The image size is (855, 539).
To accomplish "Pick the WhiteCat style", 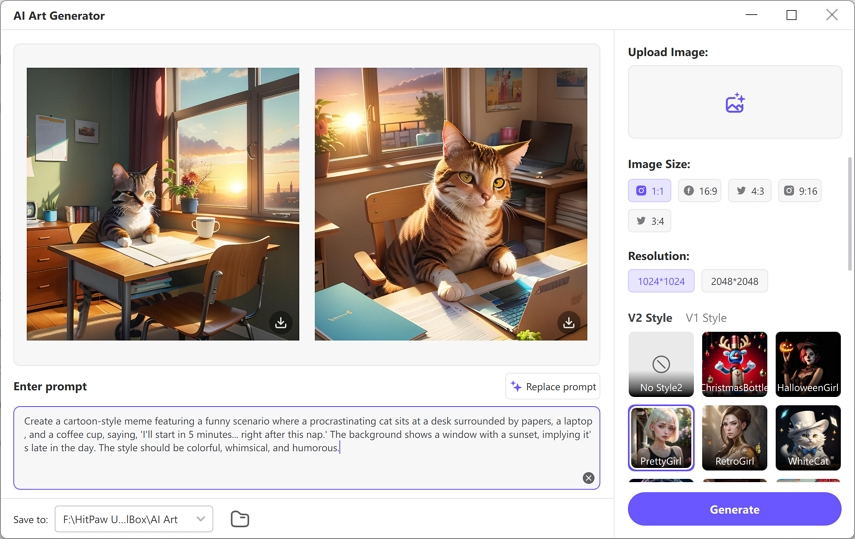I will coord(808,438).
